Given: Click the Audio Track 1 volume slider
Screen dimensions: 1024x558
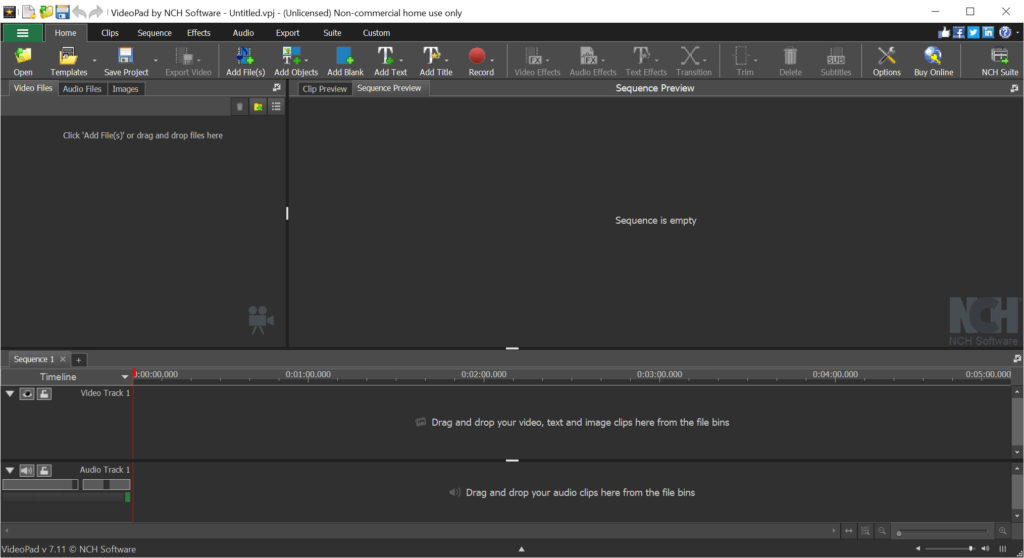Looking at the screenshot, I should (40, 485).
